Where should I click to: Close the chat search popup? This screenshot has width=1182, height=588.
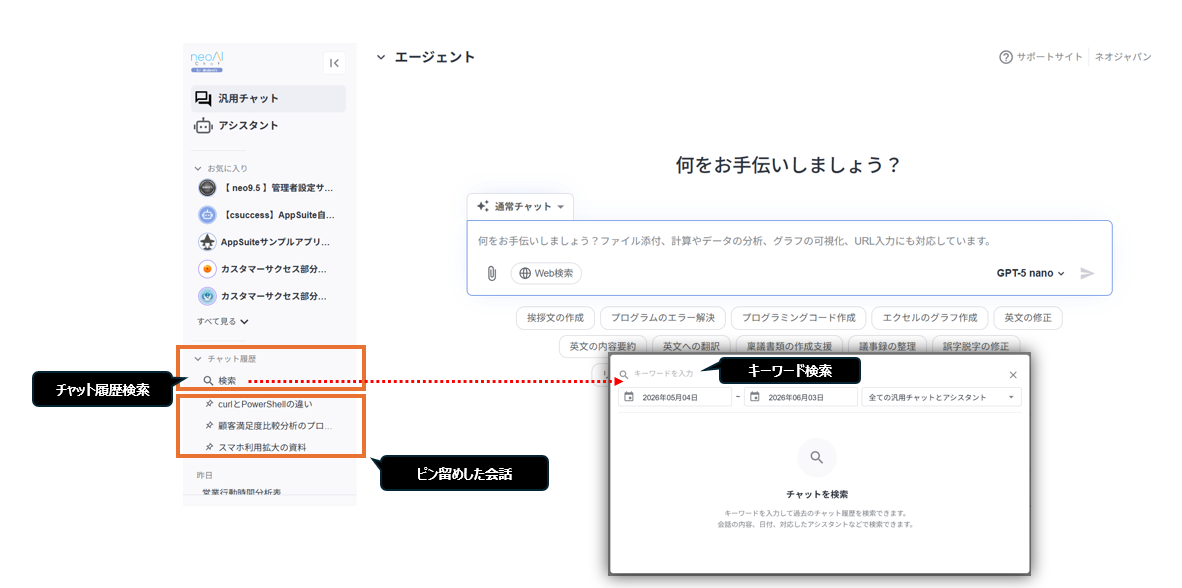[1013, 375]
